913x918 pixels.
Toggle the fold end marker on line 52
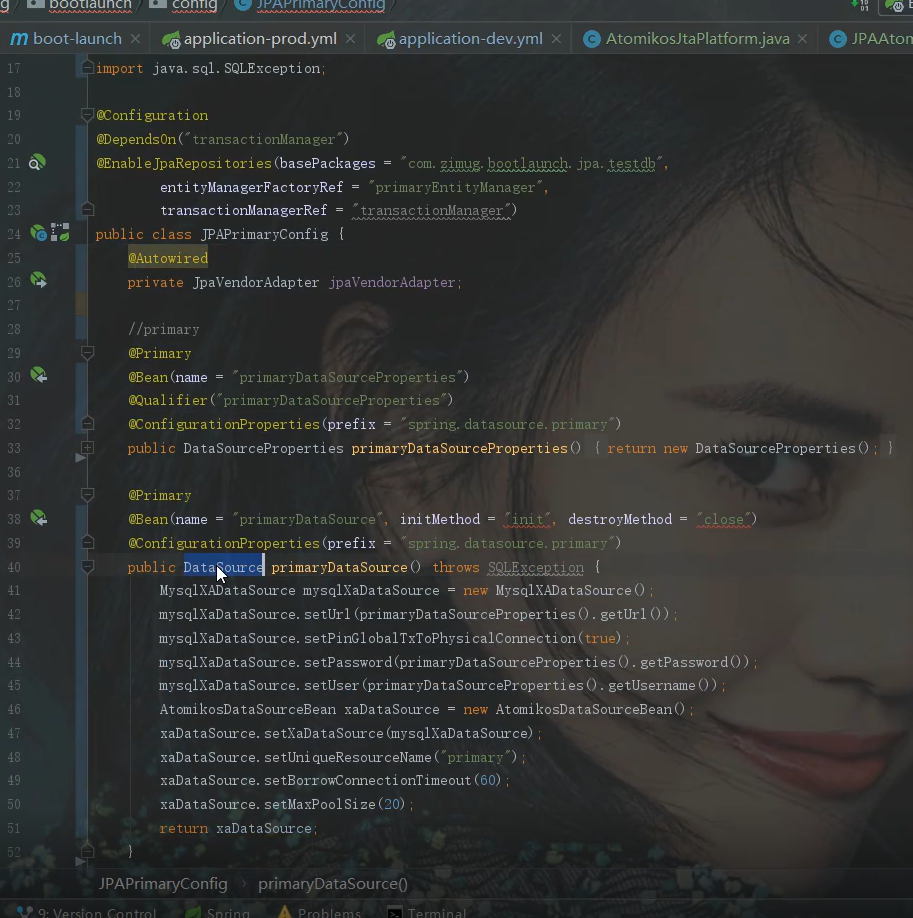87,851
